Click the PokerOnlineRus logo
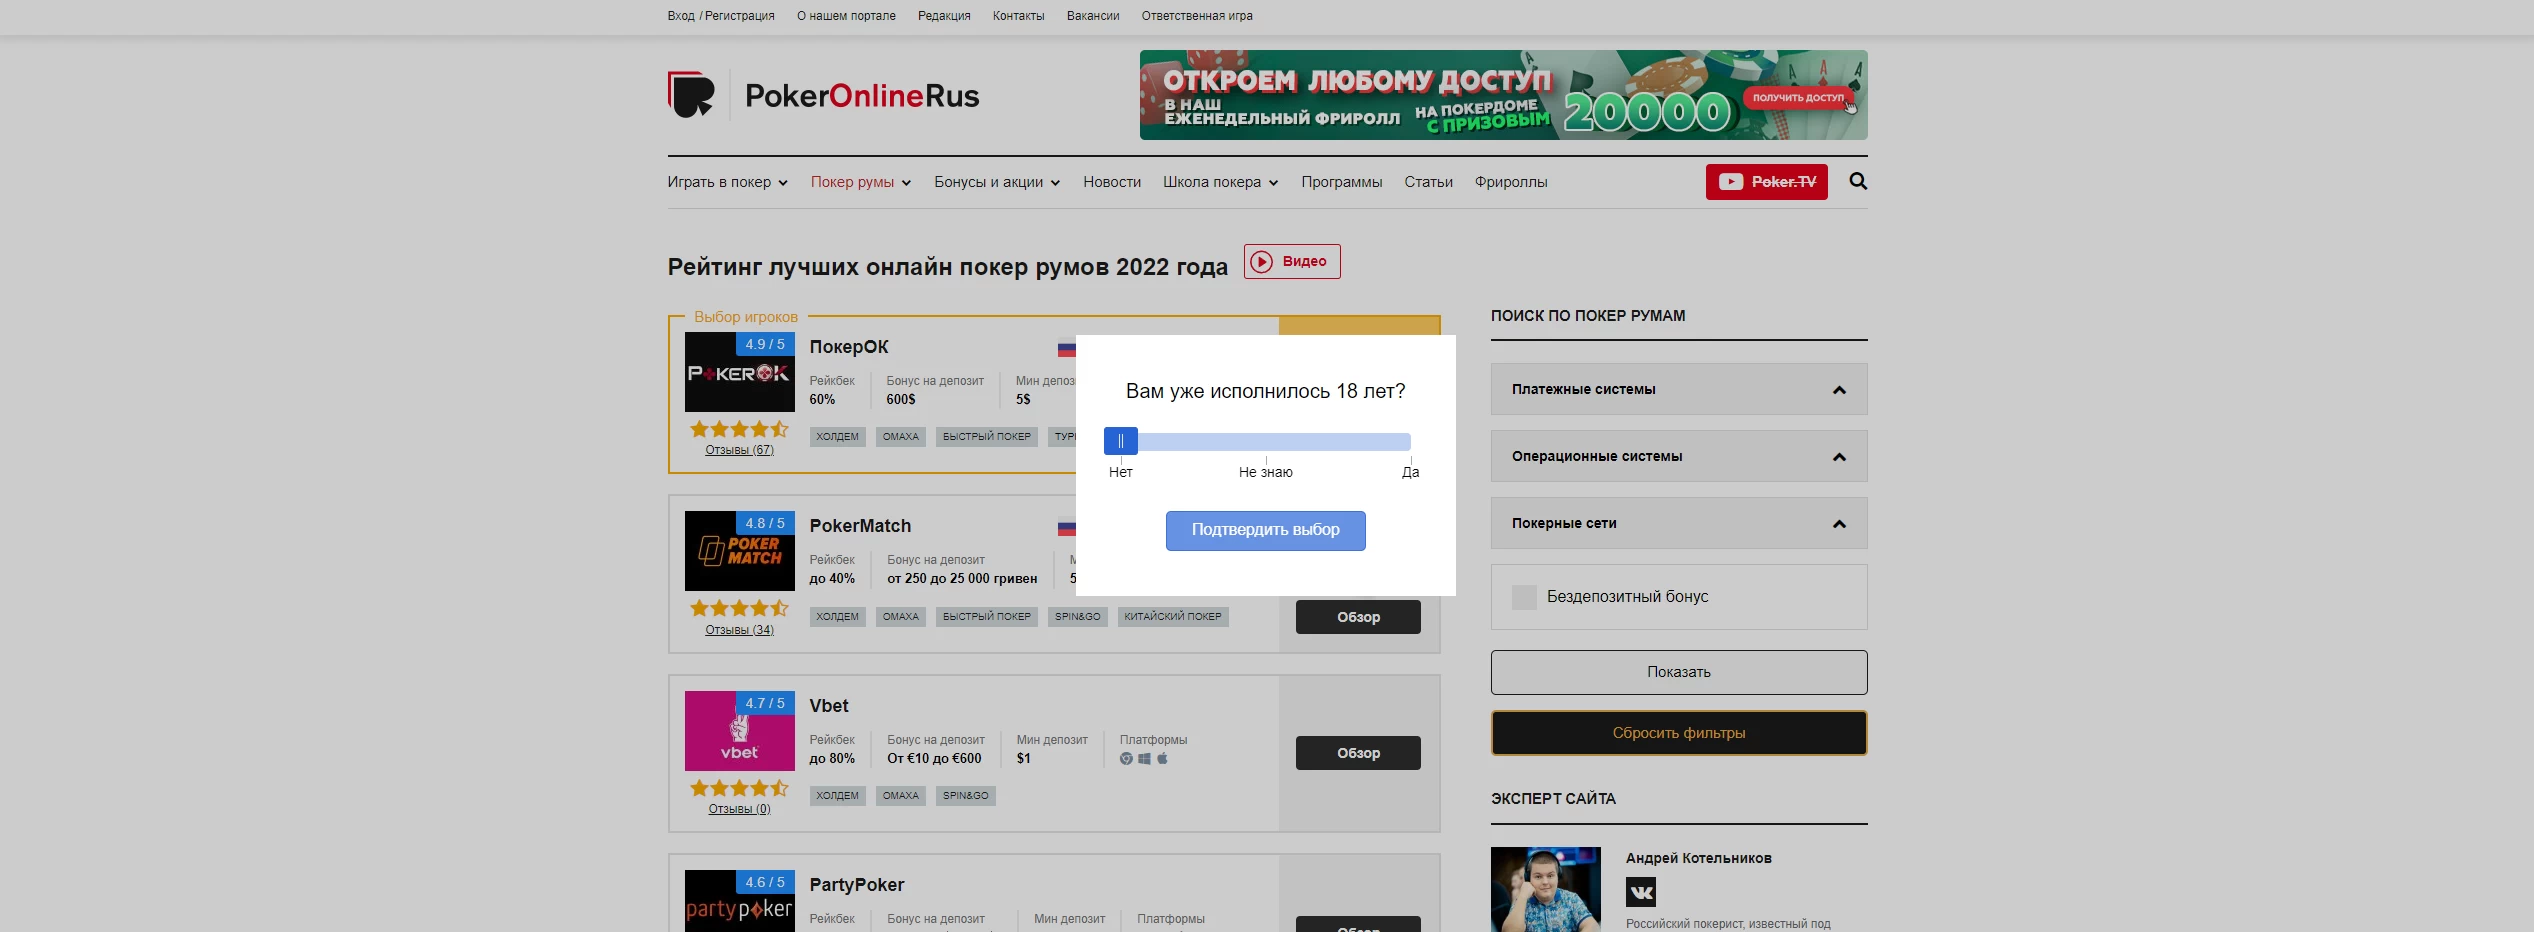Image resolution: width=2534 pixels, height=932 pixels. [x=823, y=95]
